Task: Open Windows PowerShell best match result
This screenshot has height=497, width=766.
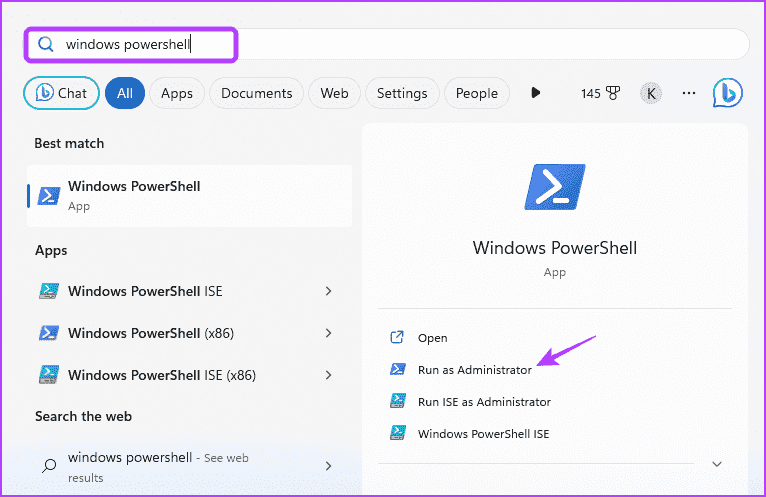Action: click(x=190, y=196)
